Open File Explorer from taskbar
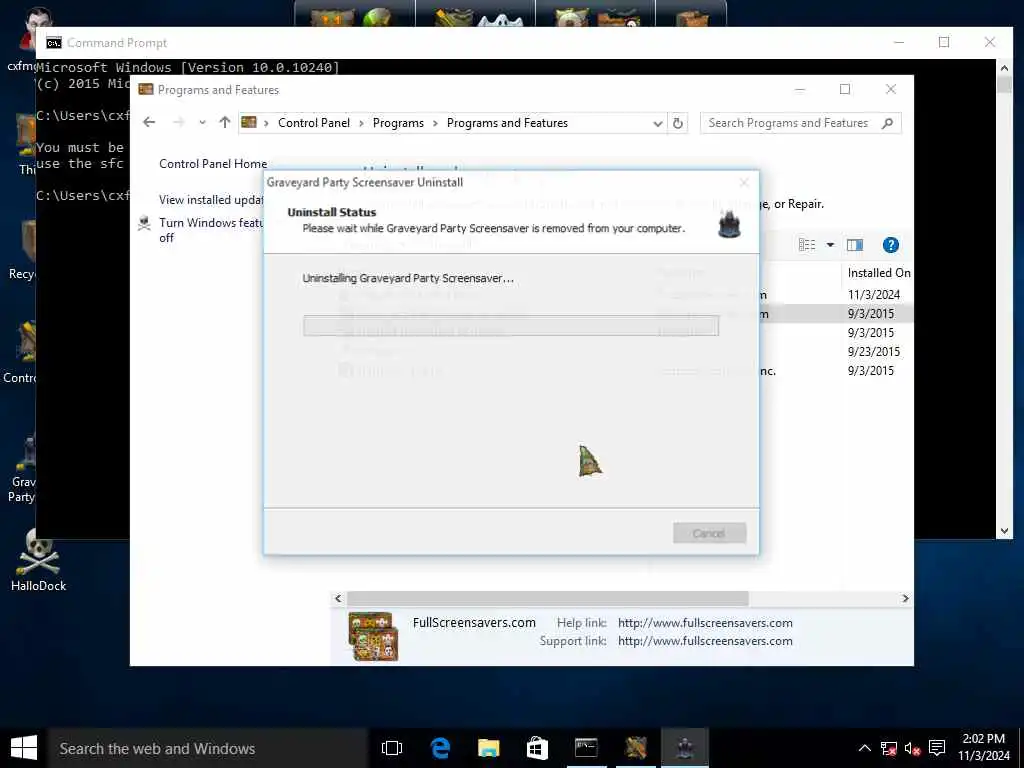Viewport: 1024px width, 768px height. [488, 748]
